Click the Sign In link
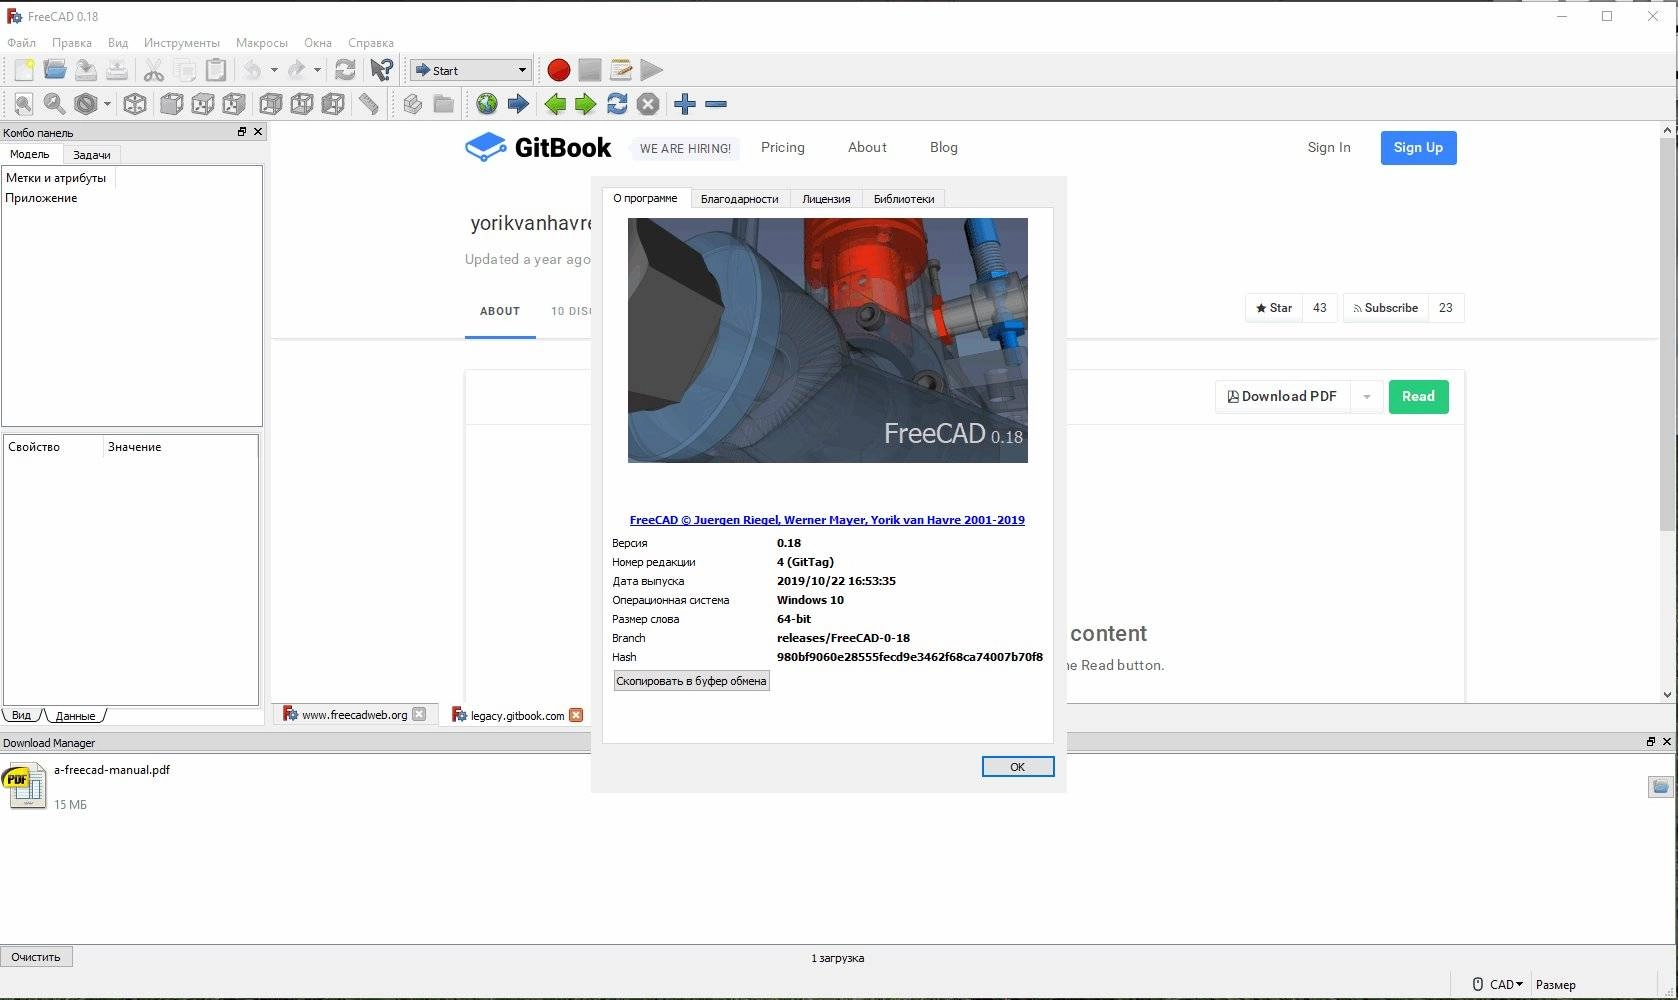The width and height of the screenshot is (1678, 1000). coord(1329,148)
